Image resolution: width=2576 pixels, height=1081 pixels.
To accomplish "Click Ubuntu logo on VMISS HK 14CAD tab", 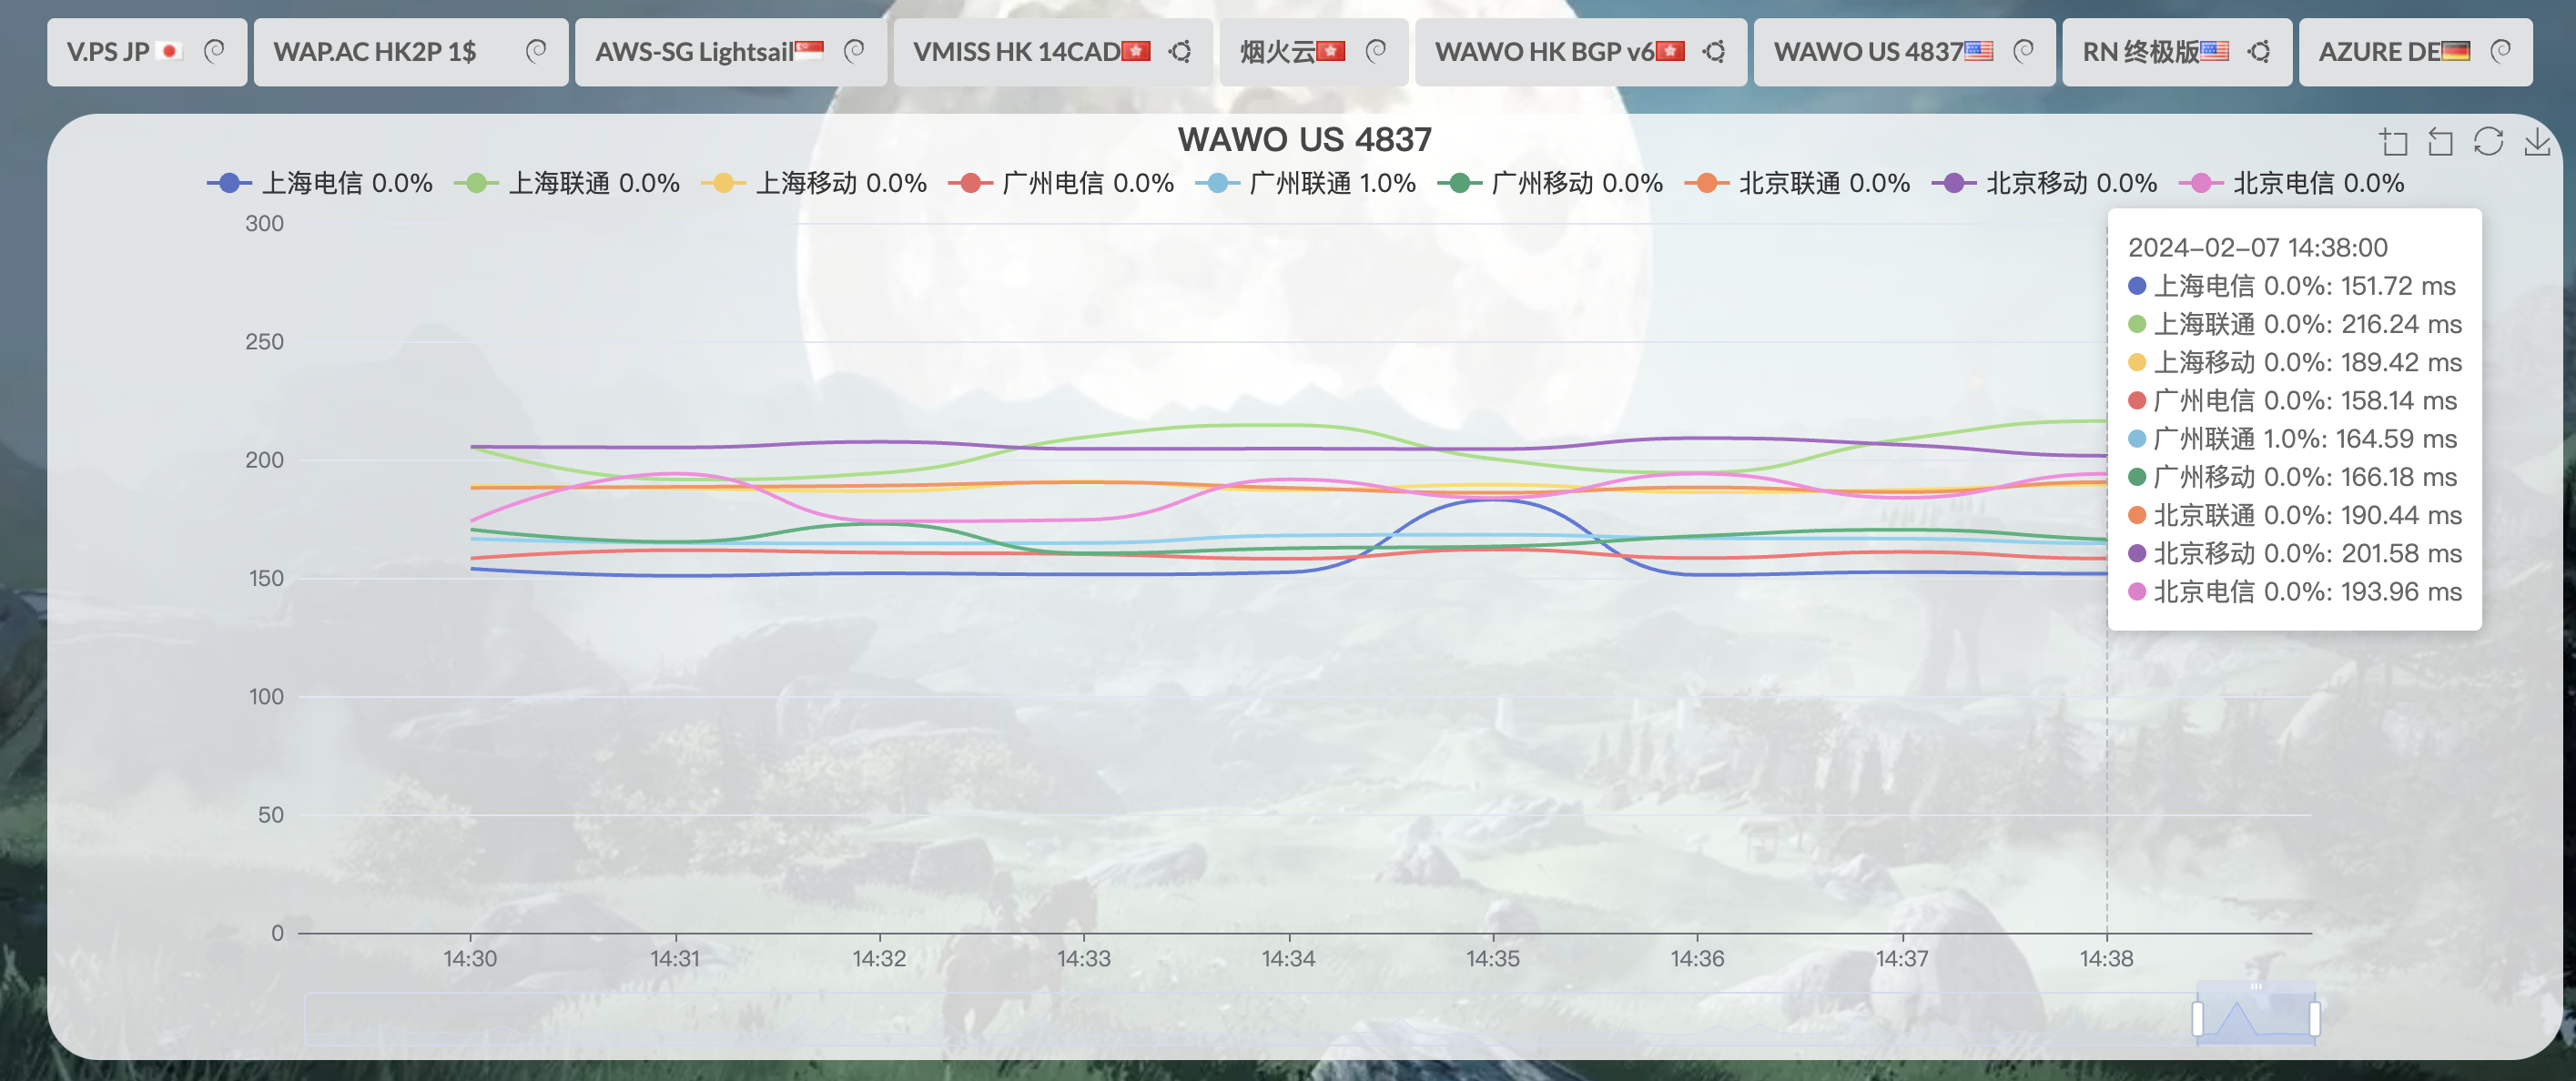I will coord(1180,51).
